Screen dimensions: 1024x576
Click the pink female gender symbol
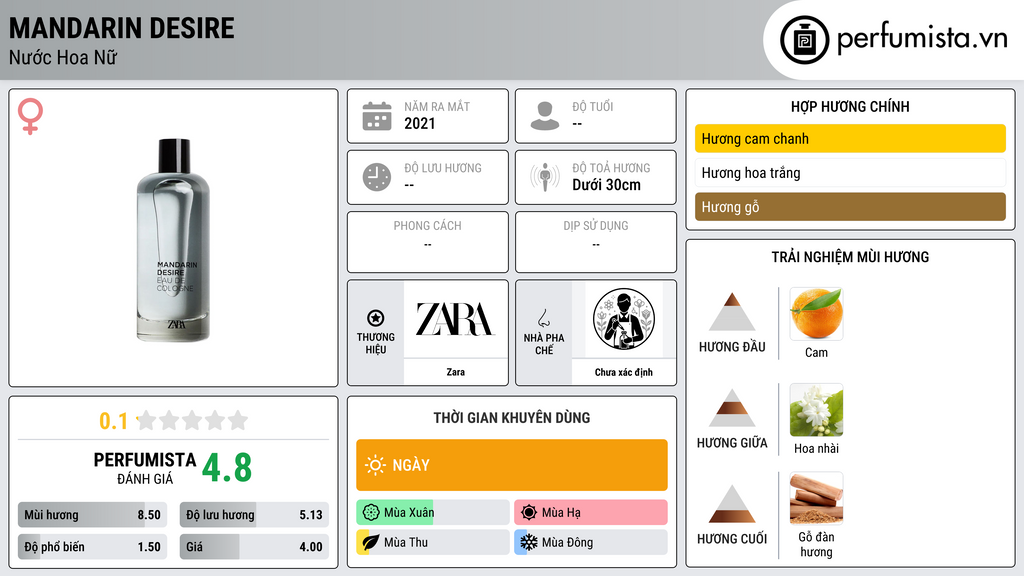30,116
